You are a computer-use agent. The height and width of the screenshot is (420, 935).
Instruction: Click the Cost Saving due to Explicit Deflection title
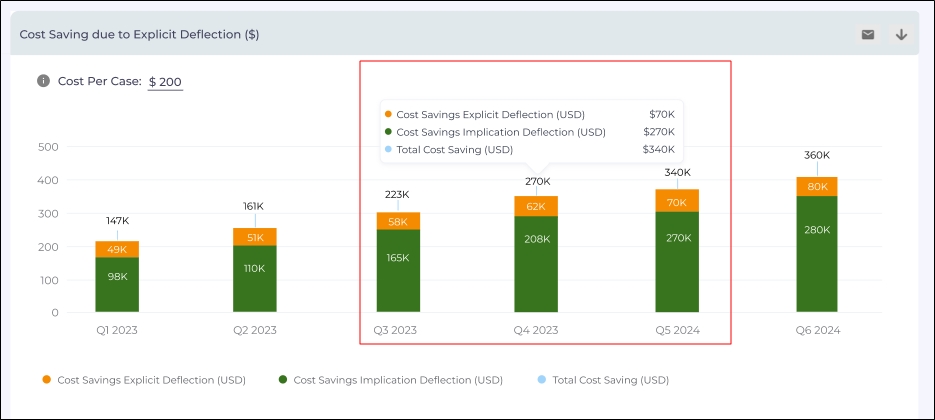pos(139,35)
